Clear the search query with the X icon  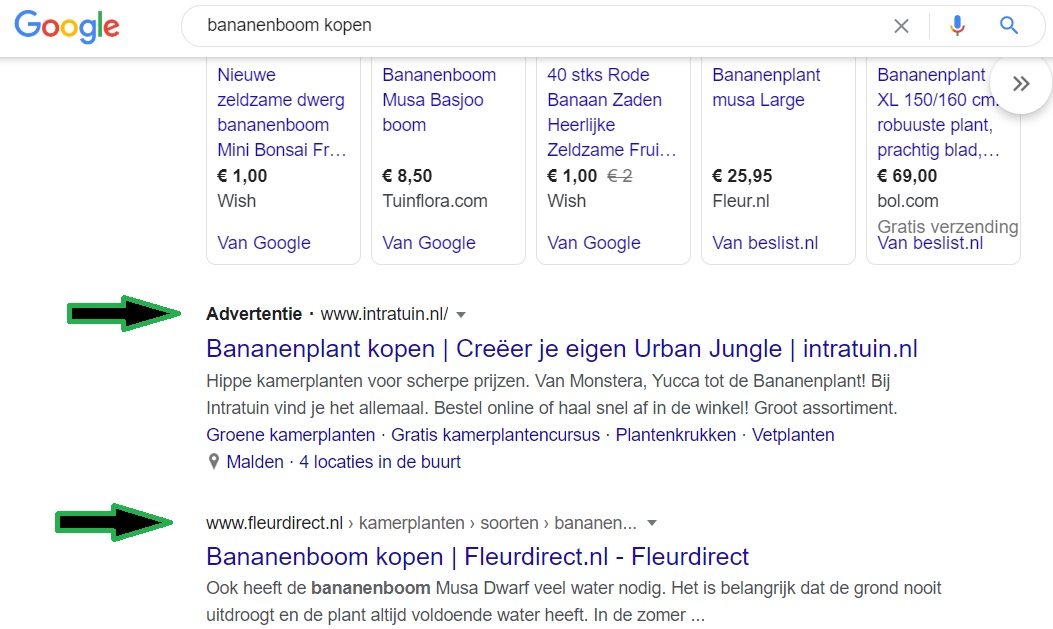(x=901, y=26)
